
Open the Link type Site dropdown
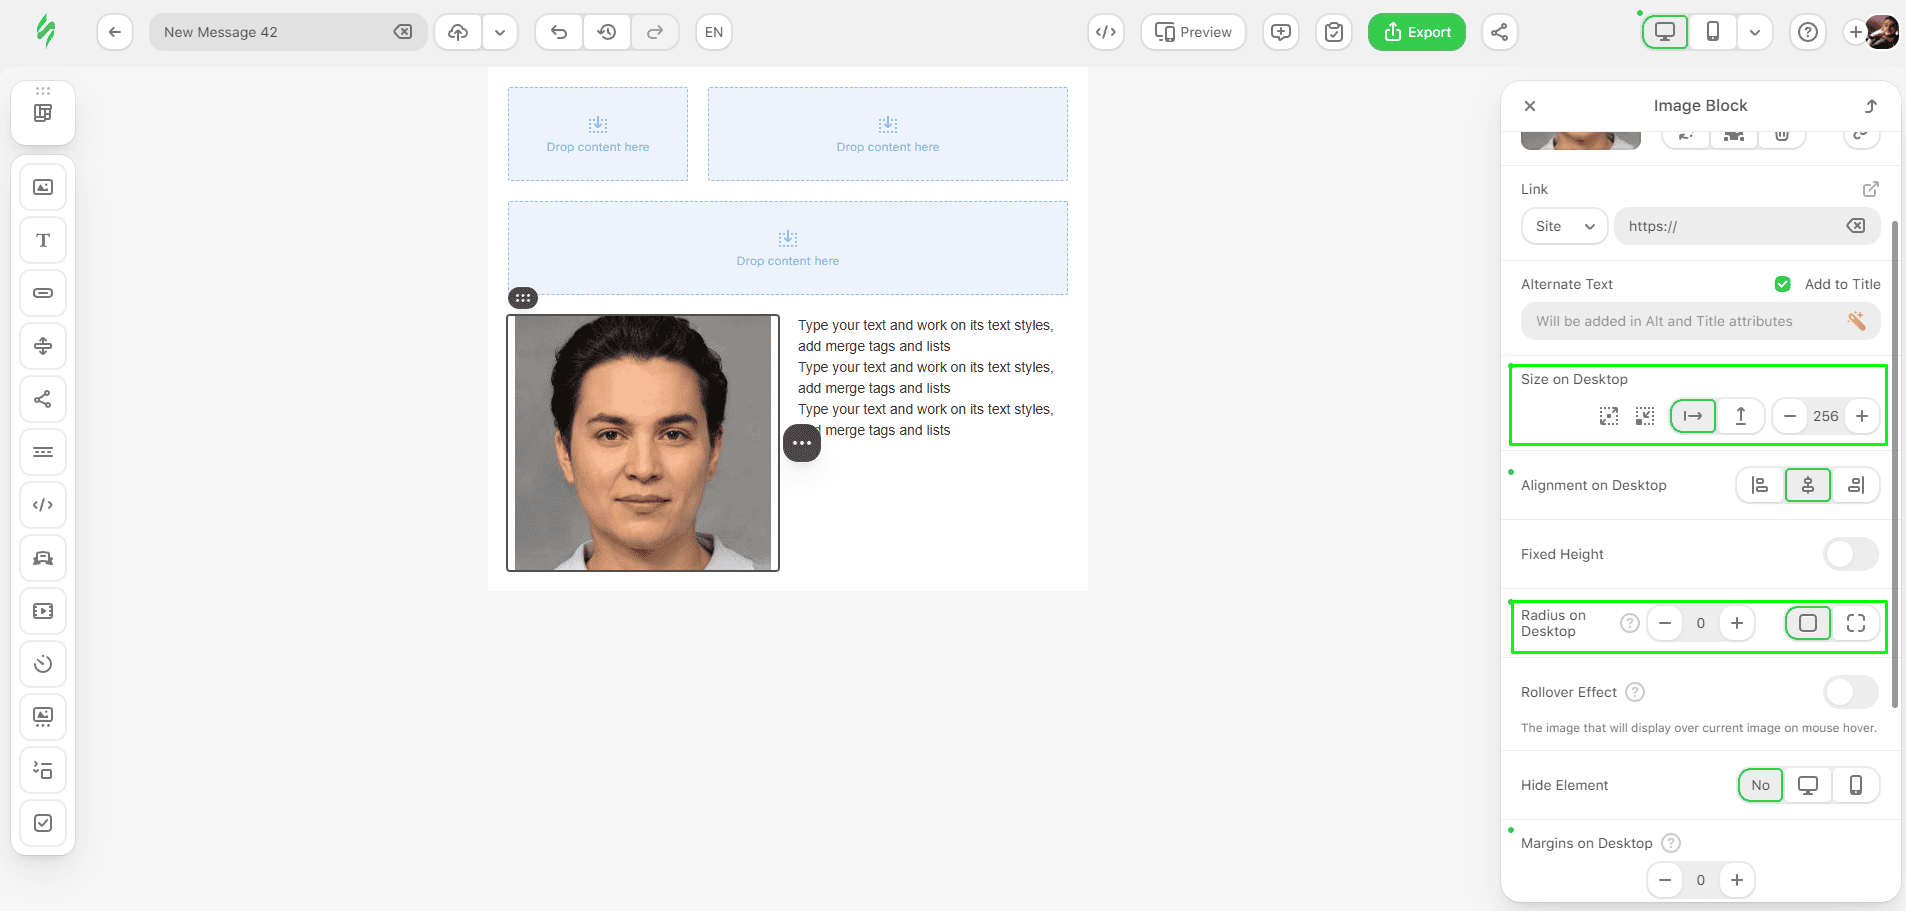(x=1565, y=226)
